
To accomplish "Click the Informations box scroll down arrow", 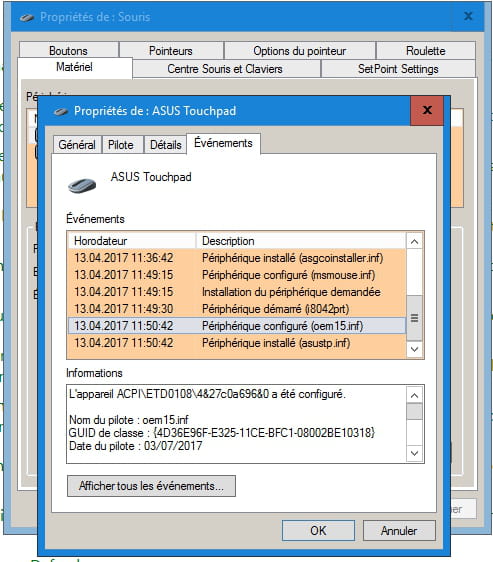I will [414, 453].
